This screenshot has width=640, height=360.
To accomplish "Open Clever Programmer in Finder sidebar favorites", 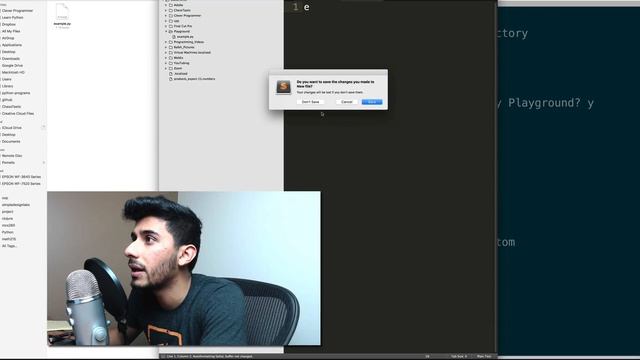I will point(17,11).
